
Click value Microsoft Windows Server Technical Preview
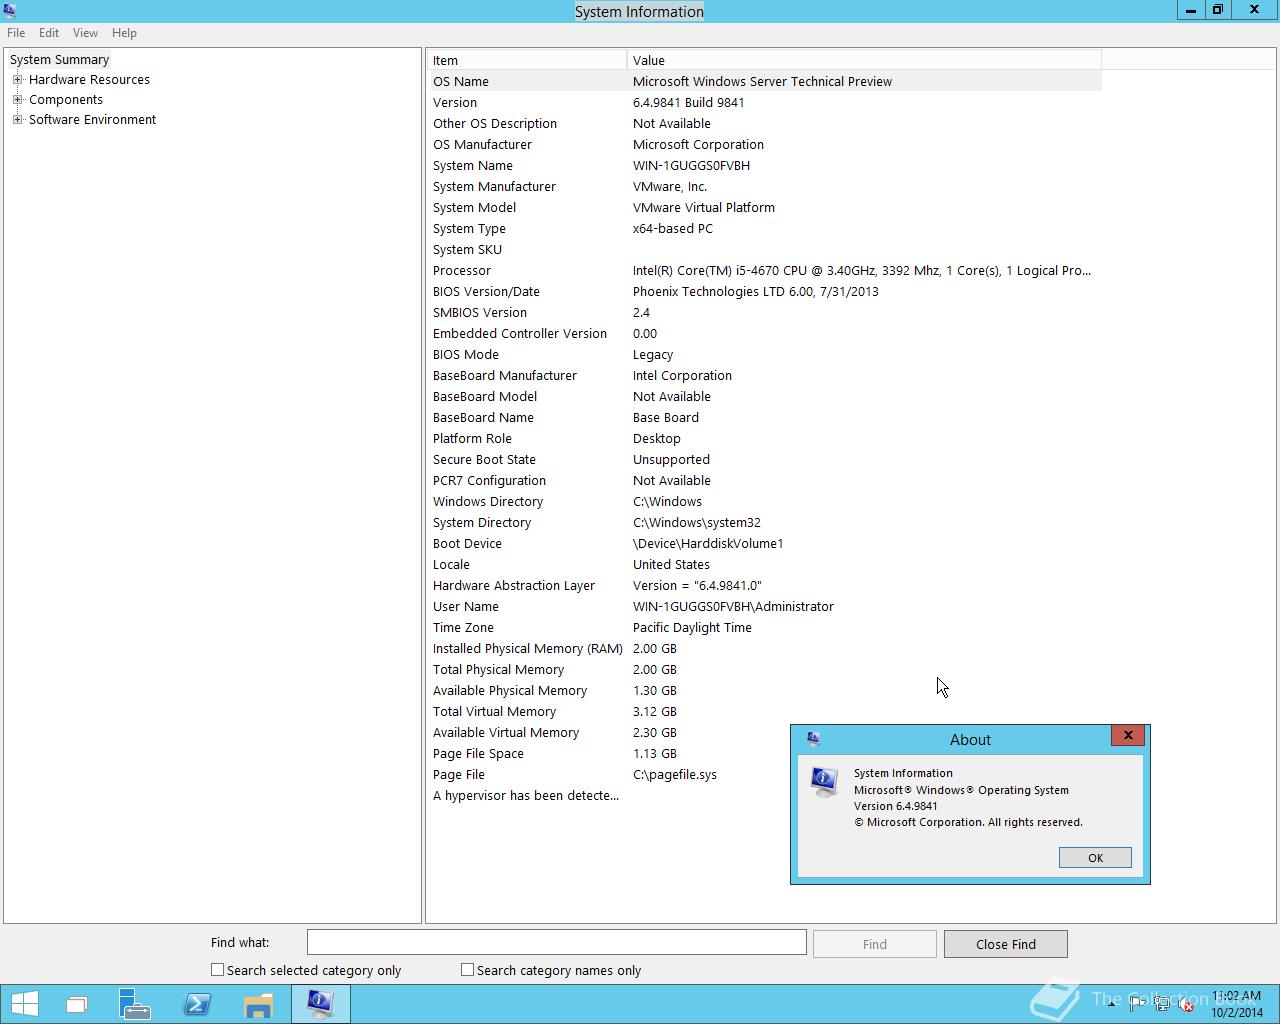coord(762,82)
